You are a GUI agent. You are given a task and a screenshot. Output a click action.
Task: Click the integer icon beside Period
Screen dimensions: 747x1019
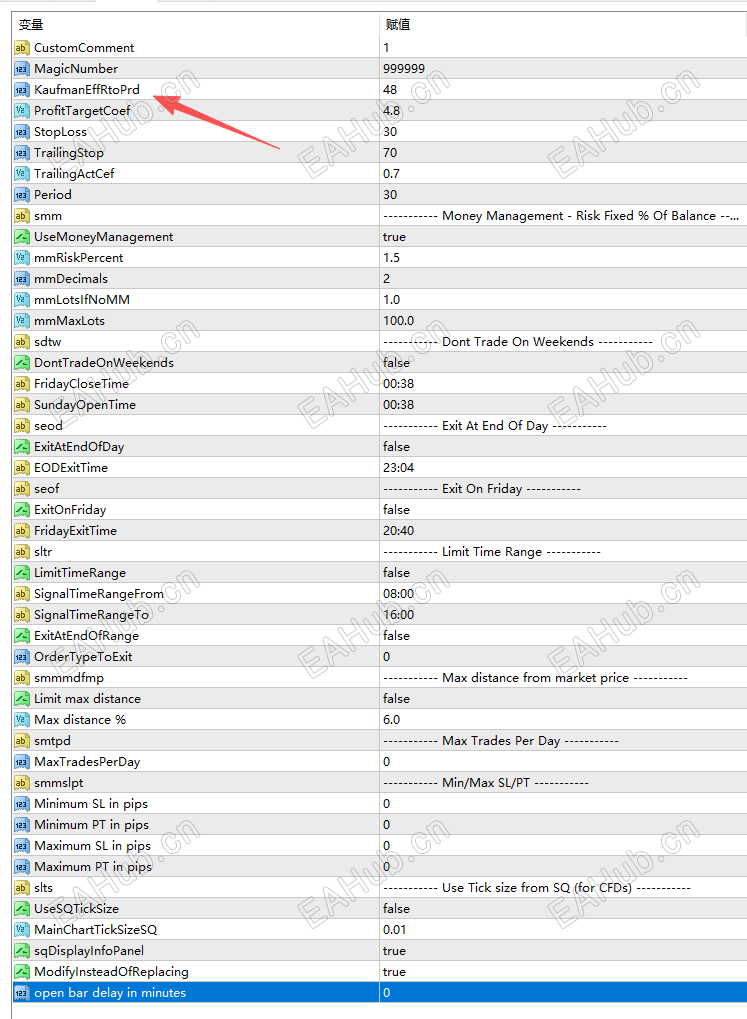click(21, 195)
